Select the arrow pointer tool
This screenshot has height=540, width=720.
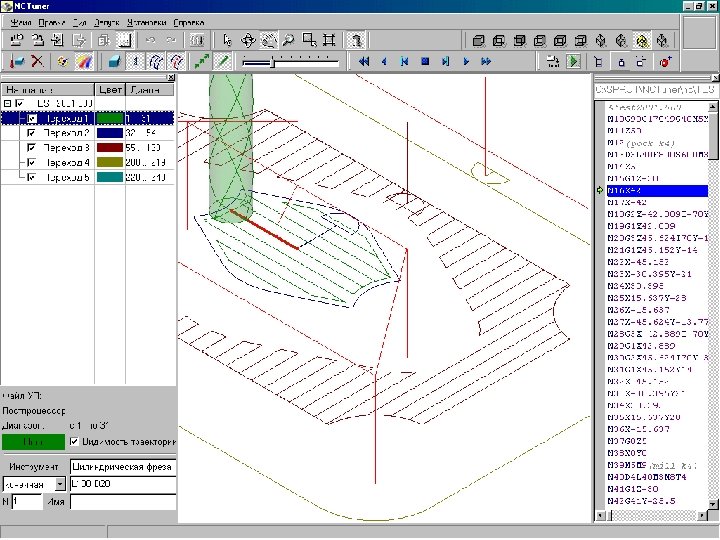[228, 40]
